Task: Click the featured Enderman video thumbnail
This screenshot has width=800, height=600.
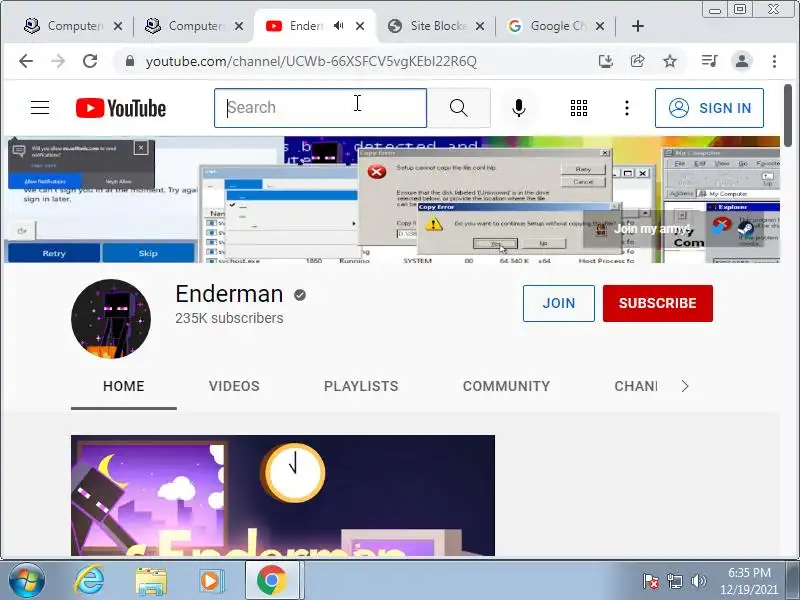Action: pyautogui.click(x=283, y=495)
